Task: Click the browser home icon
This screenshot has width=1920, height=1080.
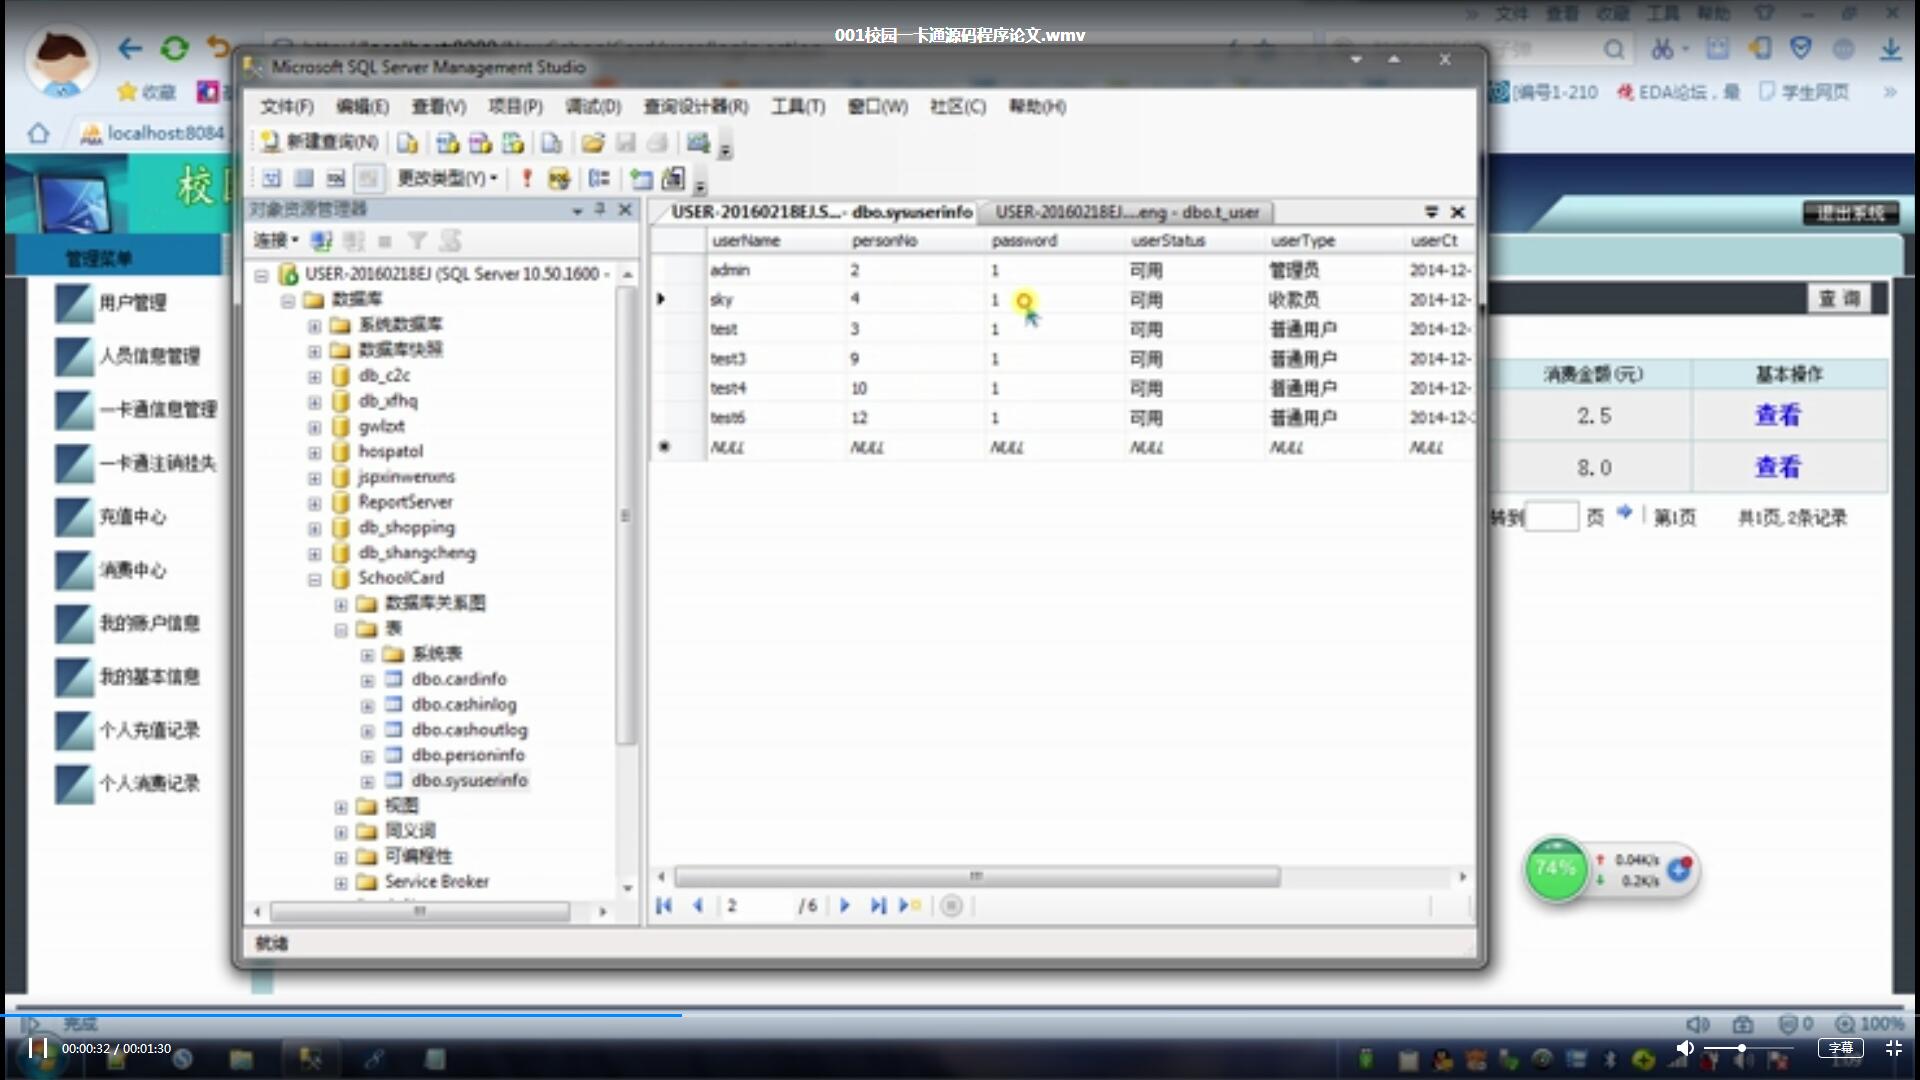Action: (x=38, y=133)
